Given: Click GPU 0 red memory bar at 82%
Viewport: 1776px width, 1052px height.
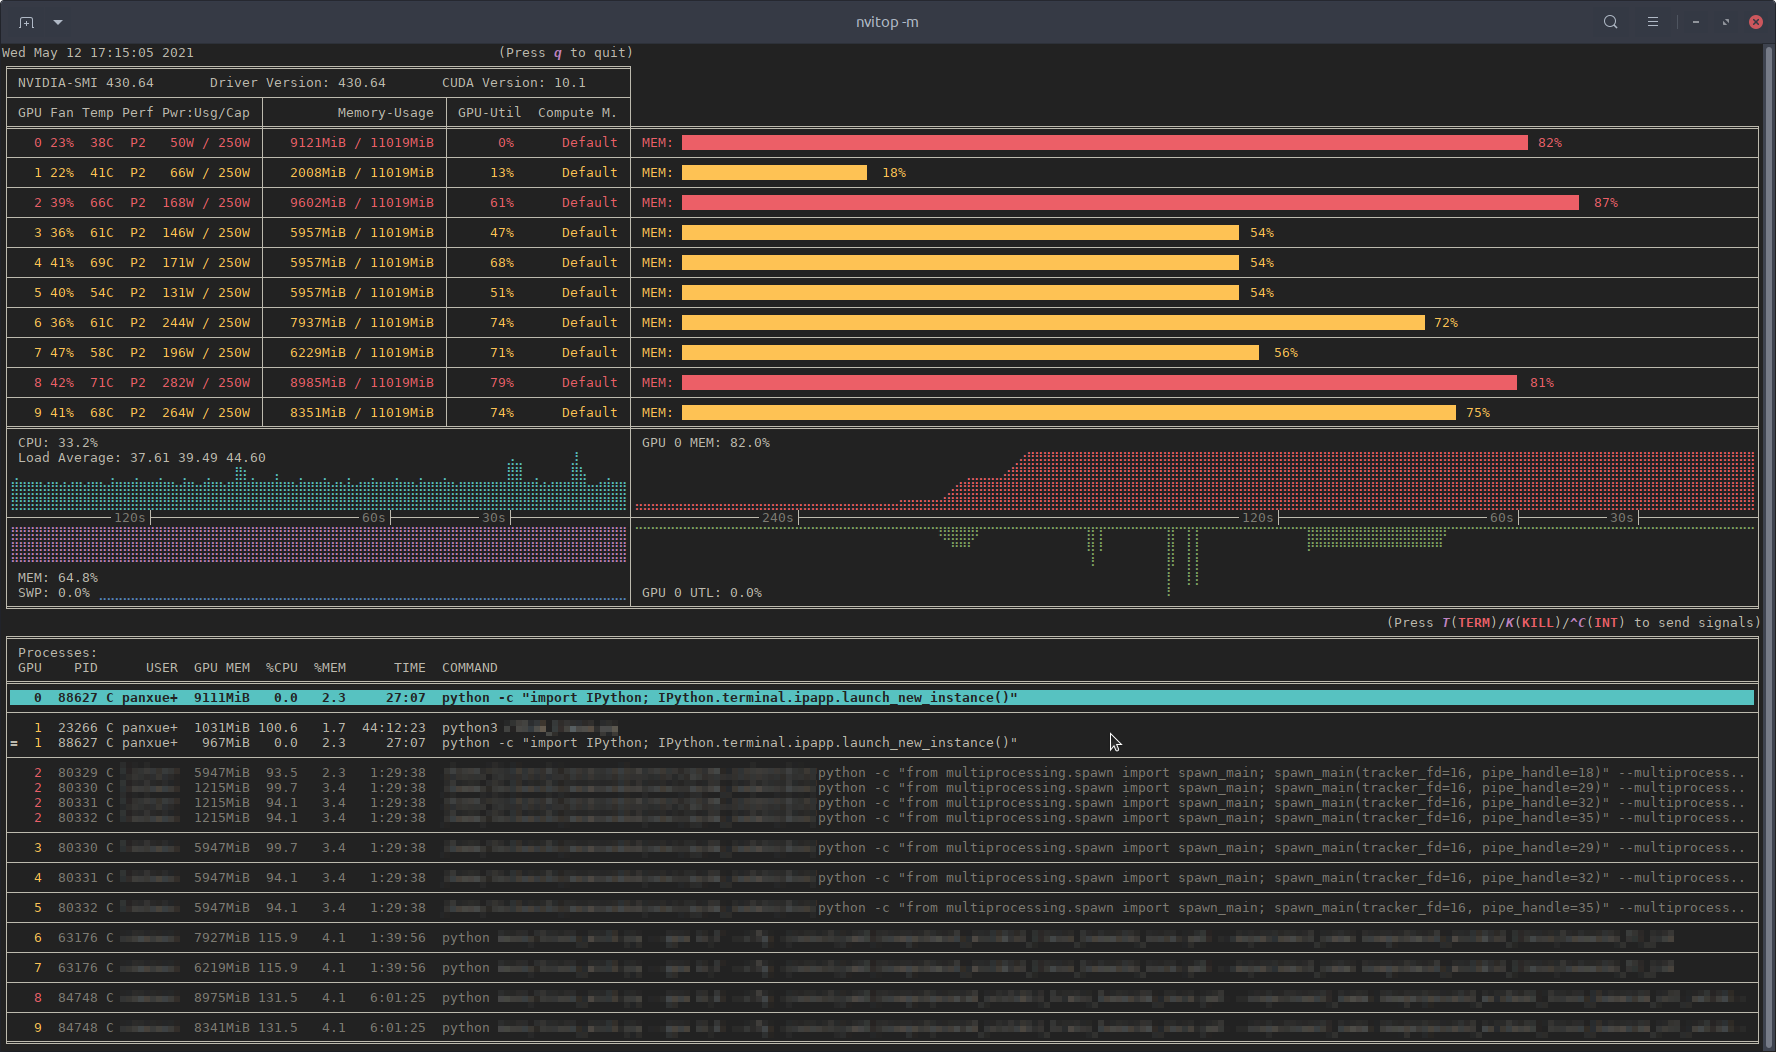Looking at the screenshot, I should (1104, 143).
